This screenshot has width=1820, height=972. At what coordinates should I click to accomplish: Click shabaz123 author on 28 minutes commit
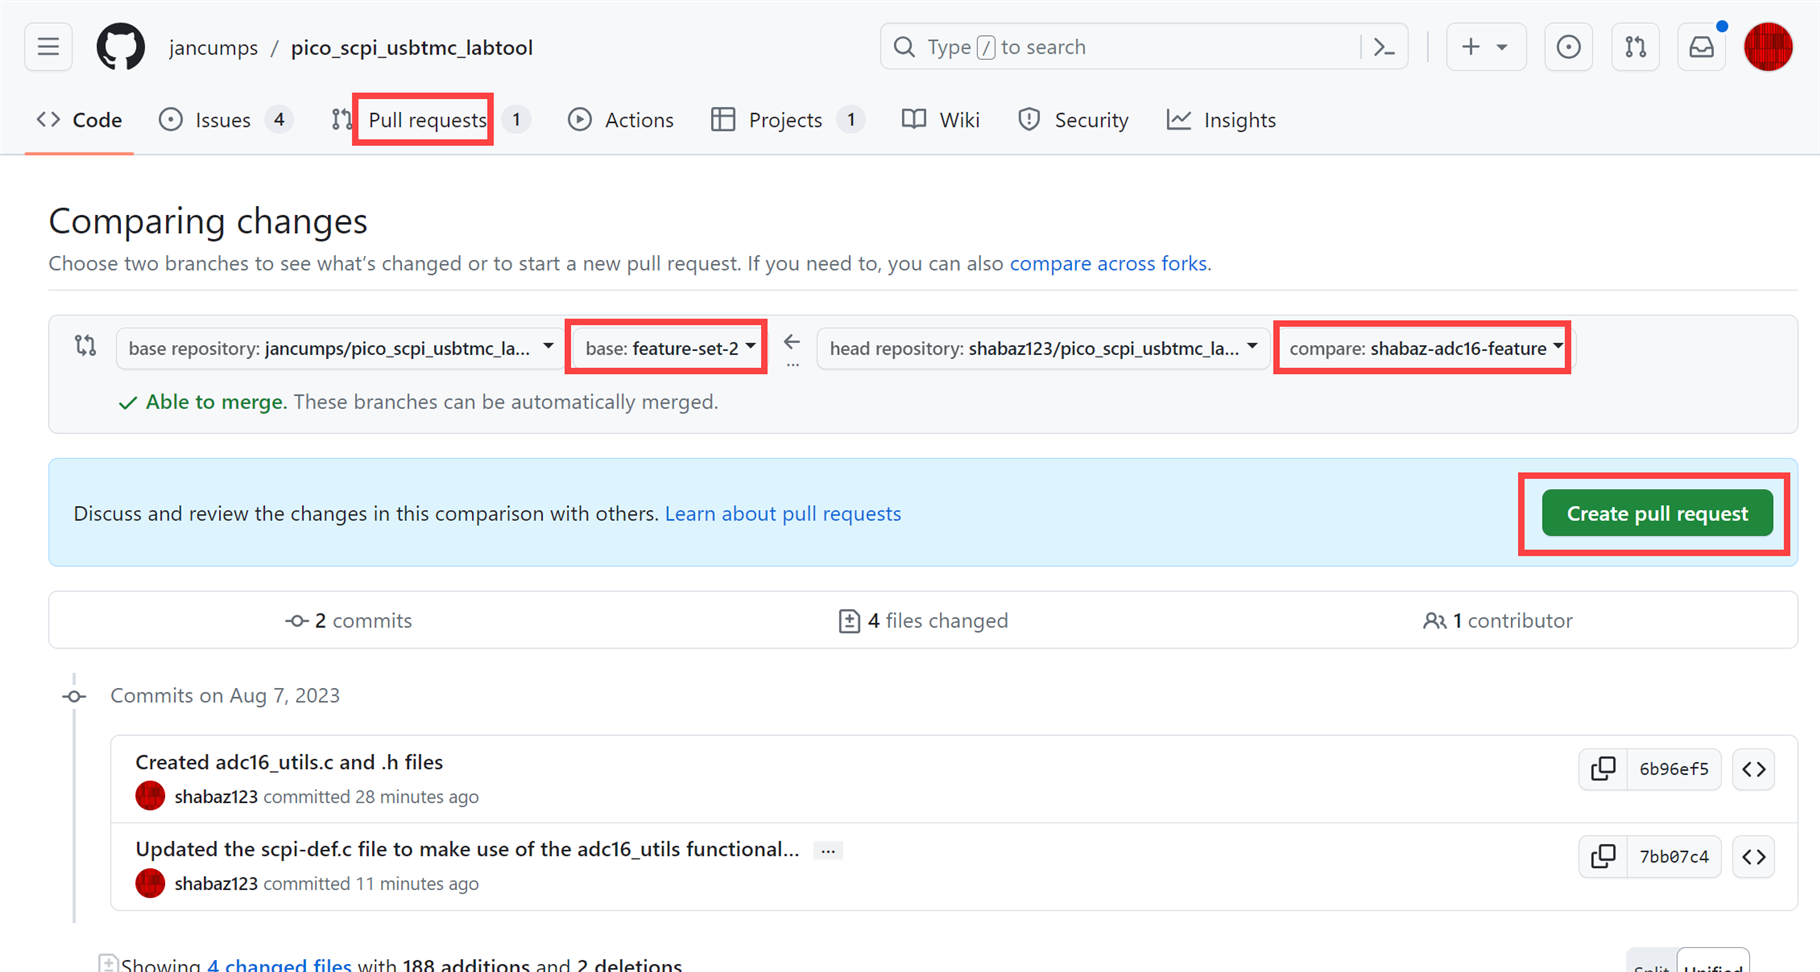point(216,797)
